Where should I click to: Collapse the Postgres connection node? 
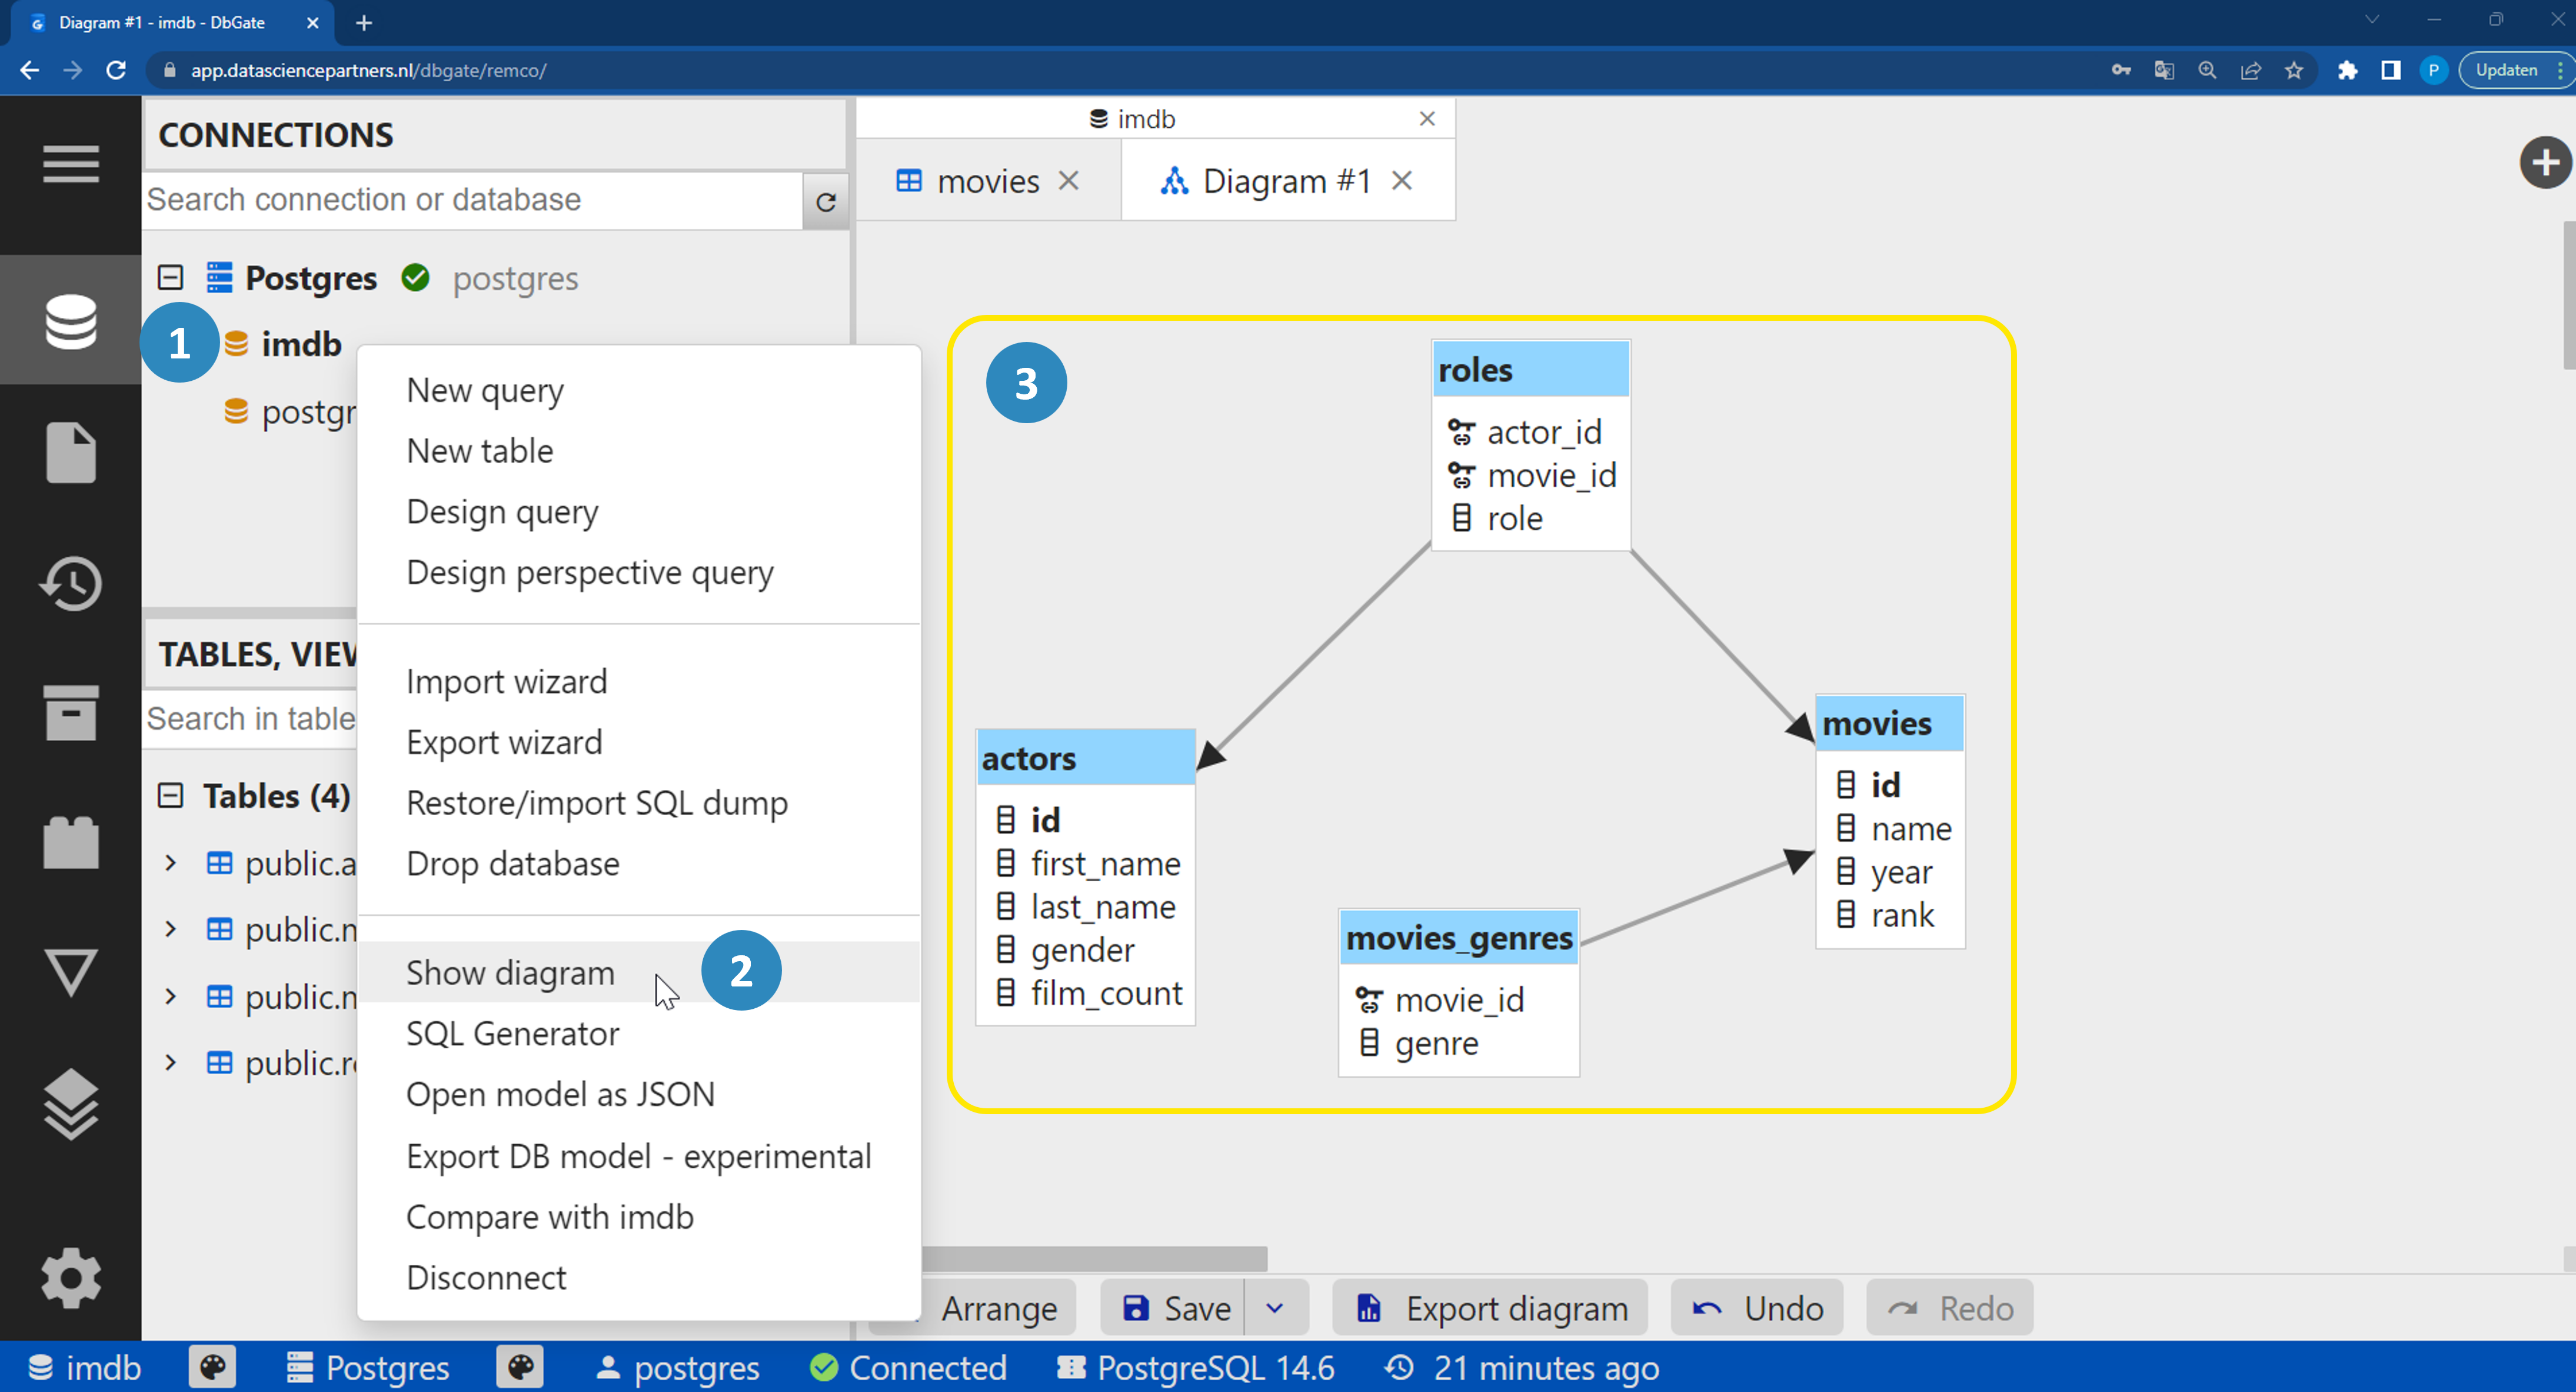(171, 277)
